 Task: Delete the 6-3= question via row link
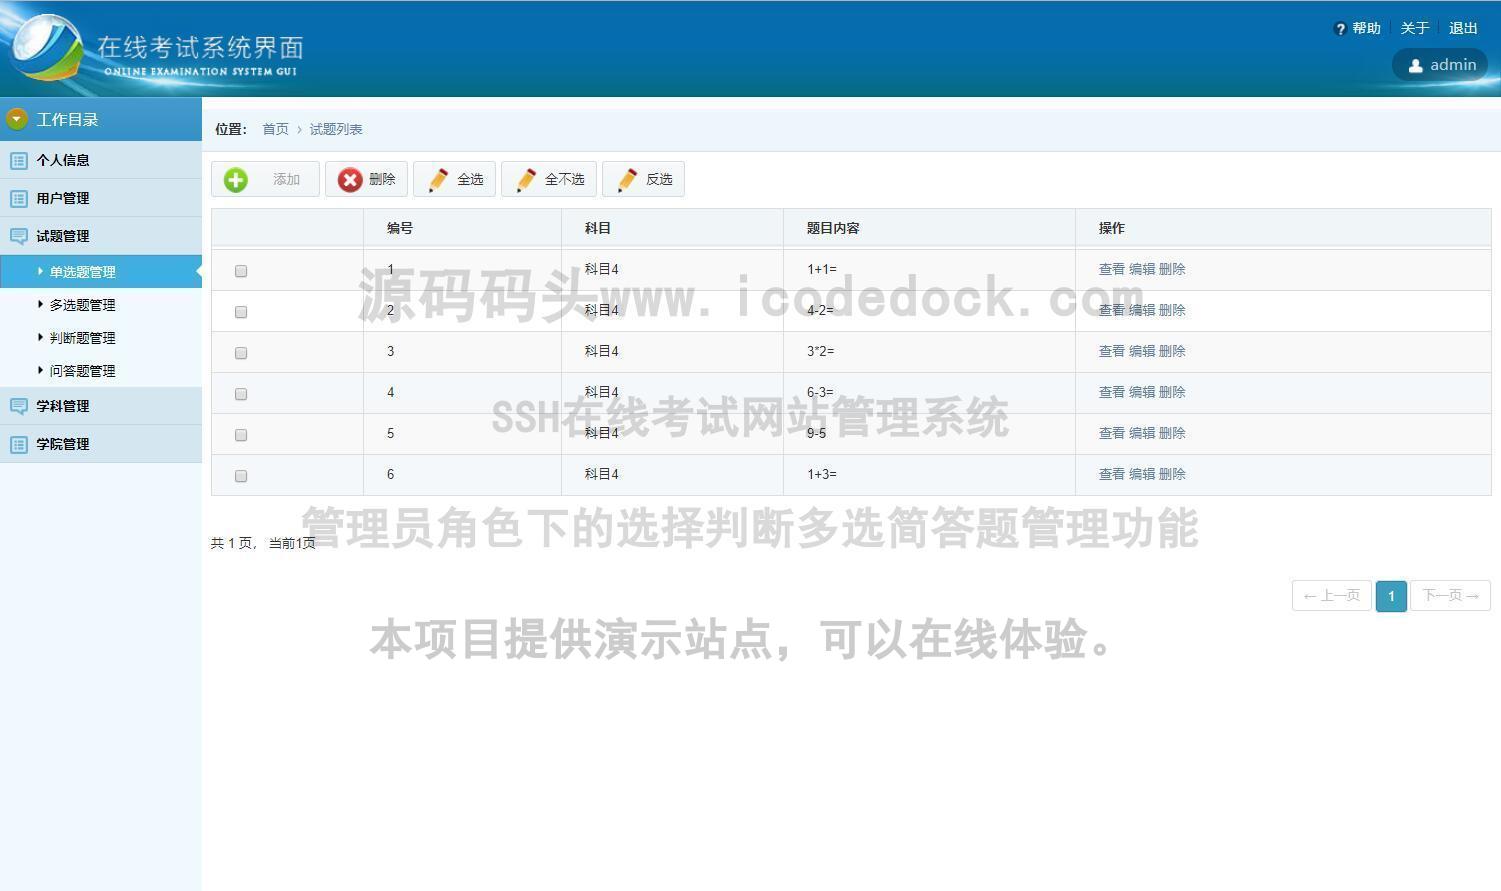click(1172, 393)
